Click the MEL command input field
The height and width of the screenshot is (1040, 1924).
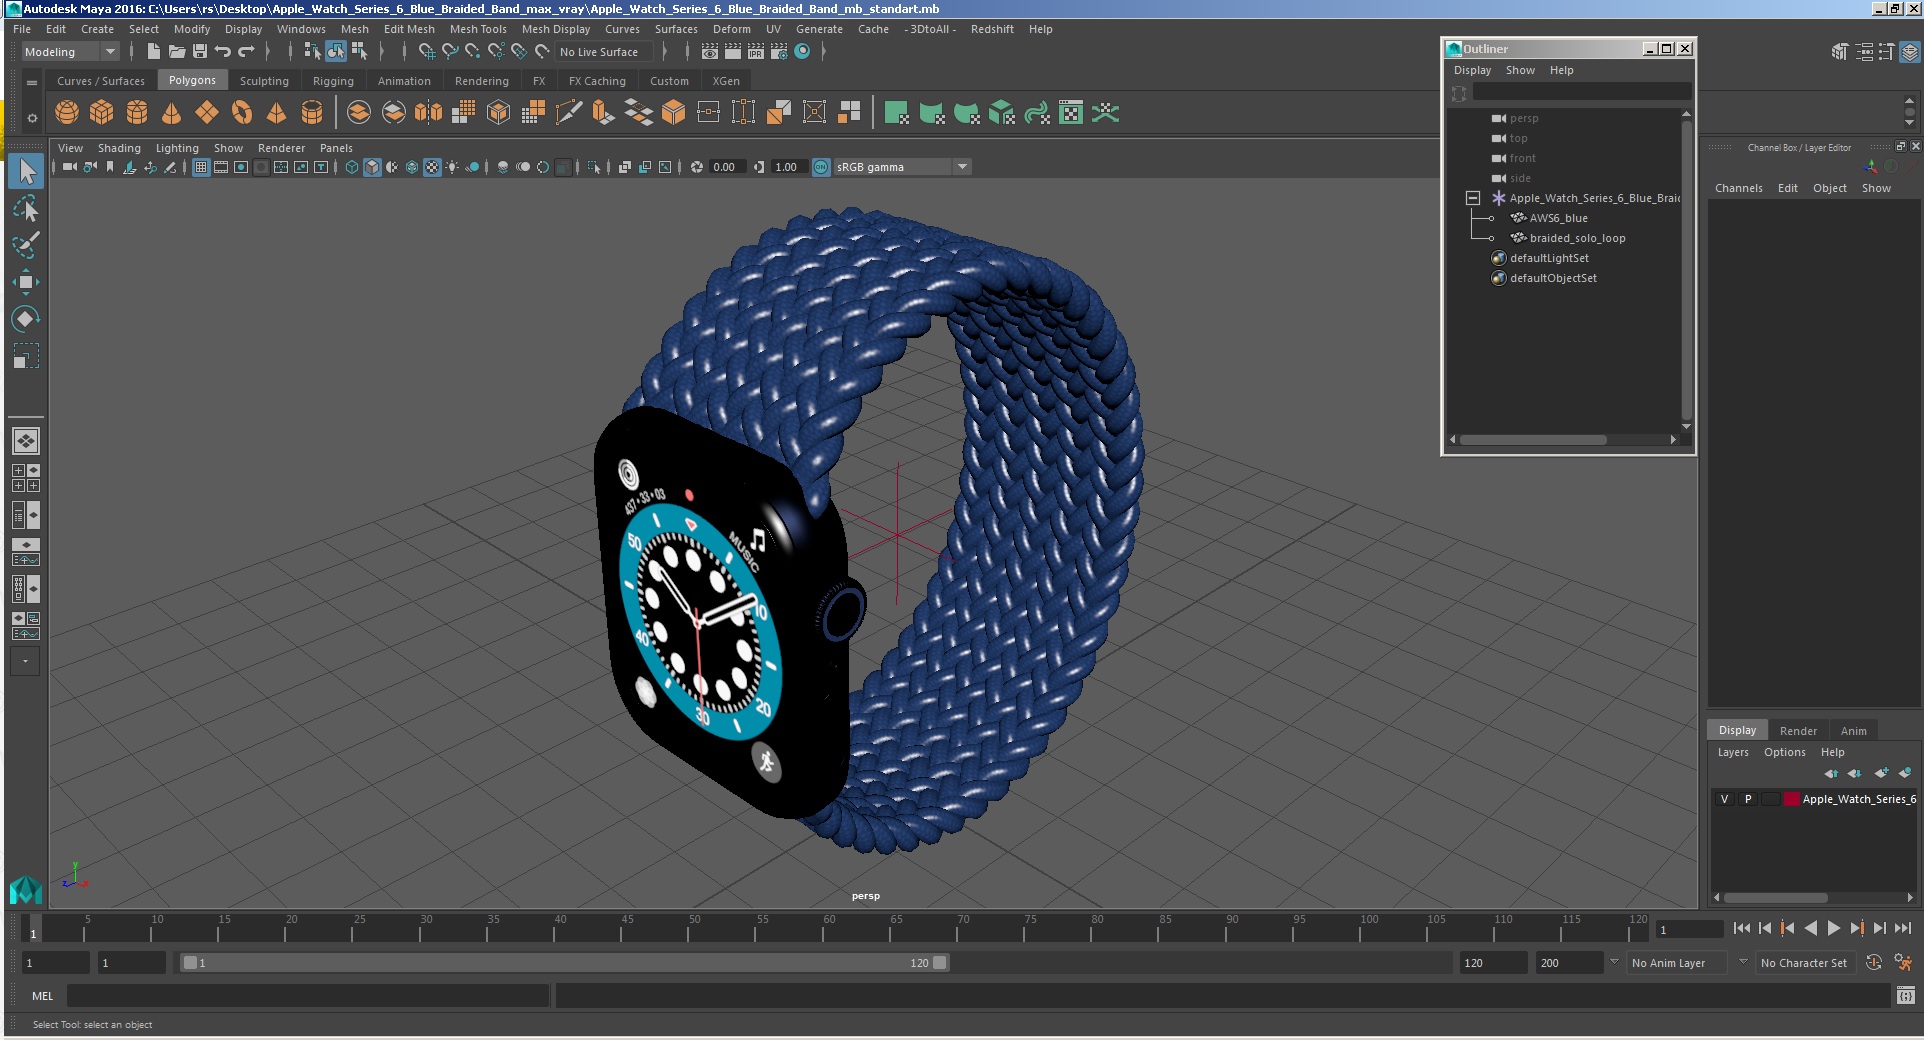click(x=308, y=996)
